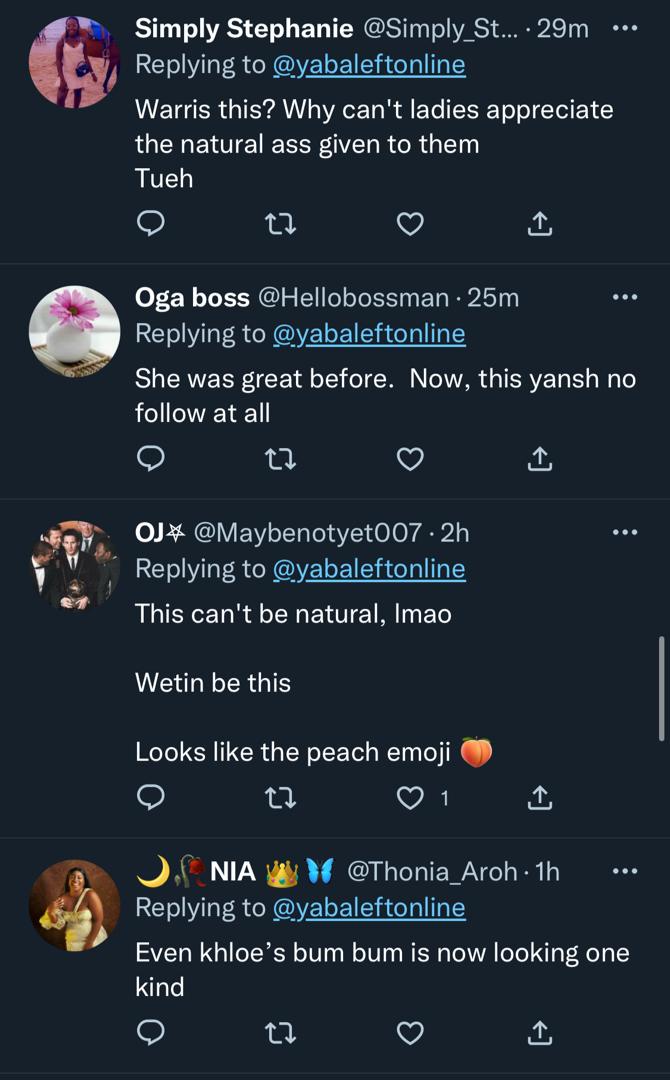Reply to Simply Stephanie's tweet
The image size is (670, 1080).
coord(150,224)
